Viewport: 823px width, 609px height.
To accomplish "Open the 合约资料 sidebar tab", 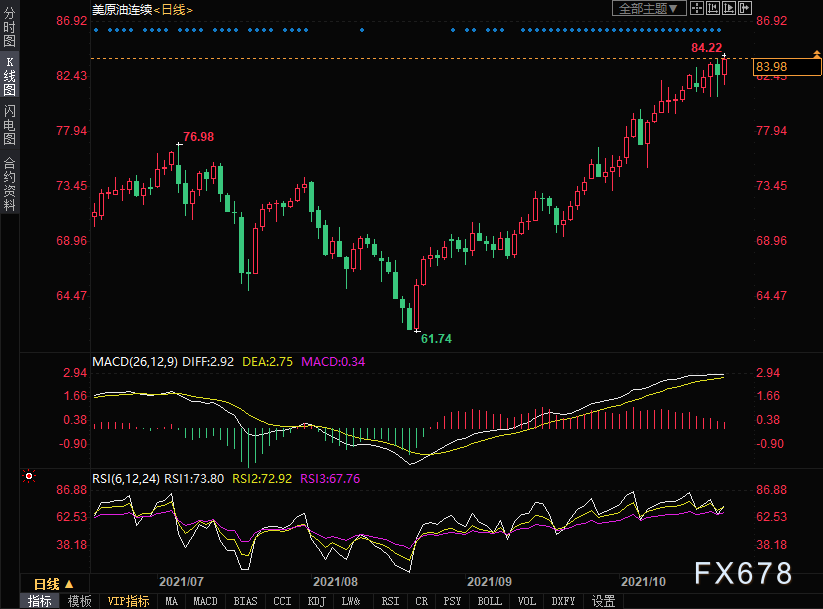I will click(9, 184).
